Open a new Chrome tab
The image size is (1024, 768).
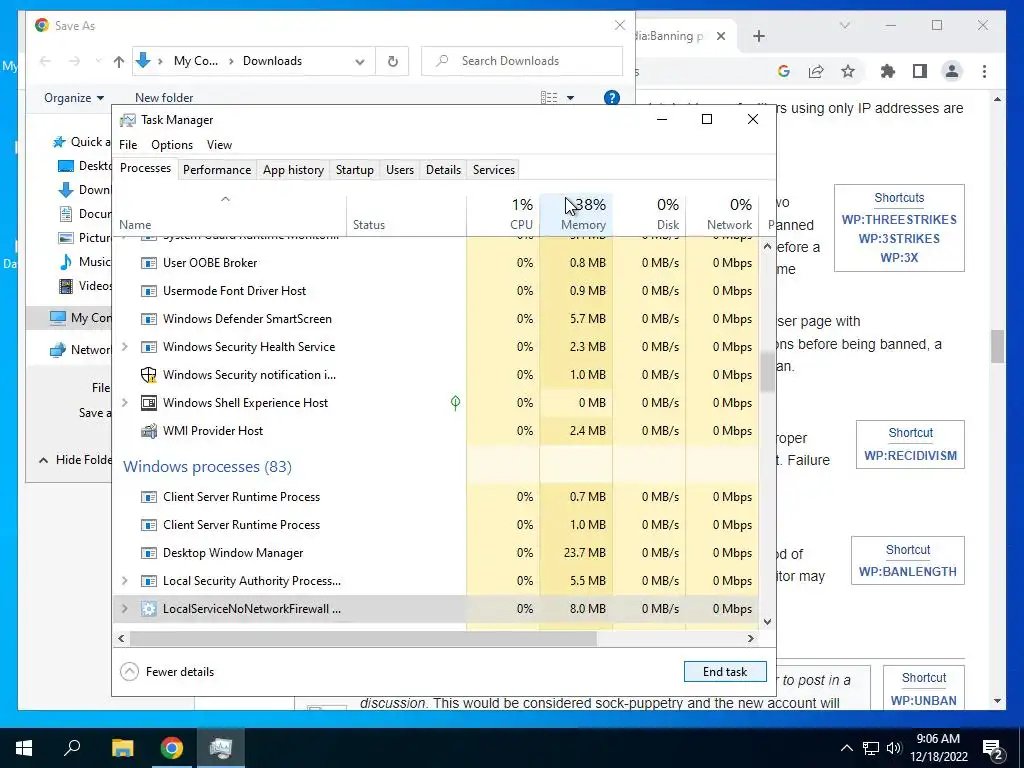[x=758, y=36]
